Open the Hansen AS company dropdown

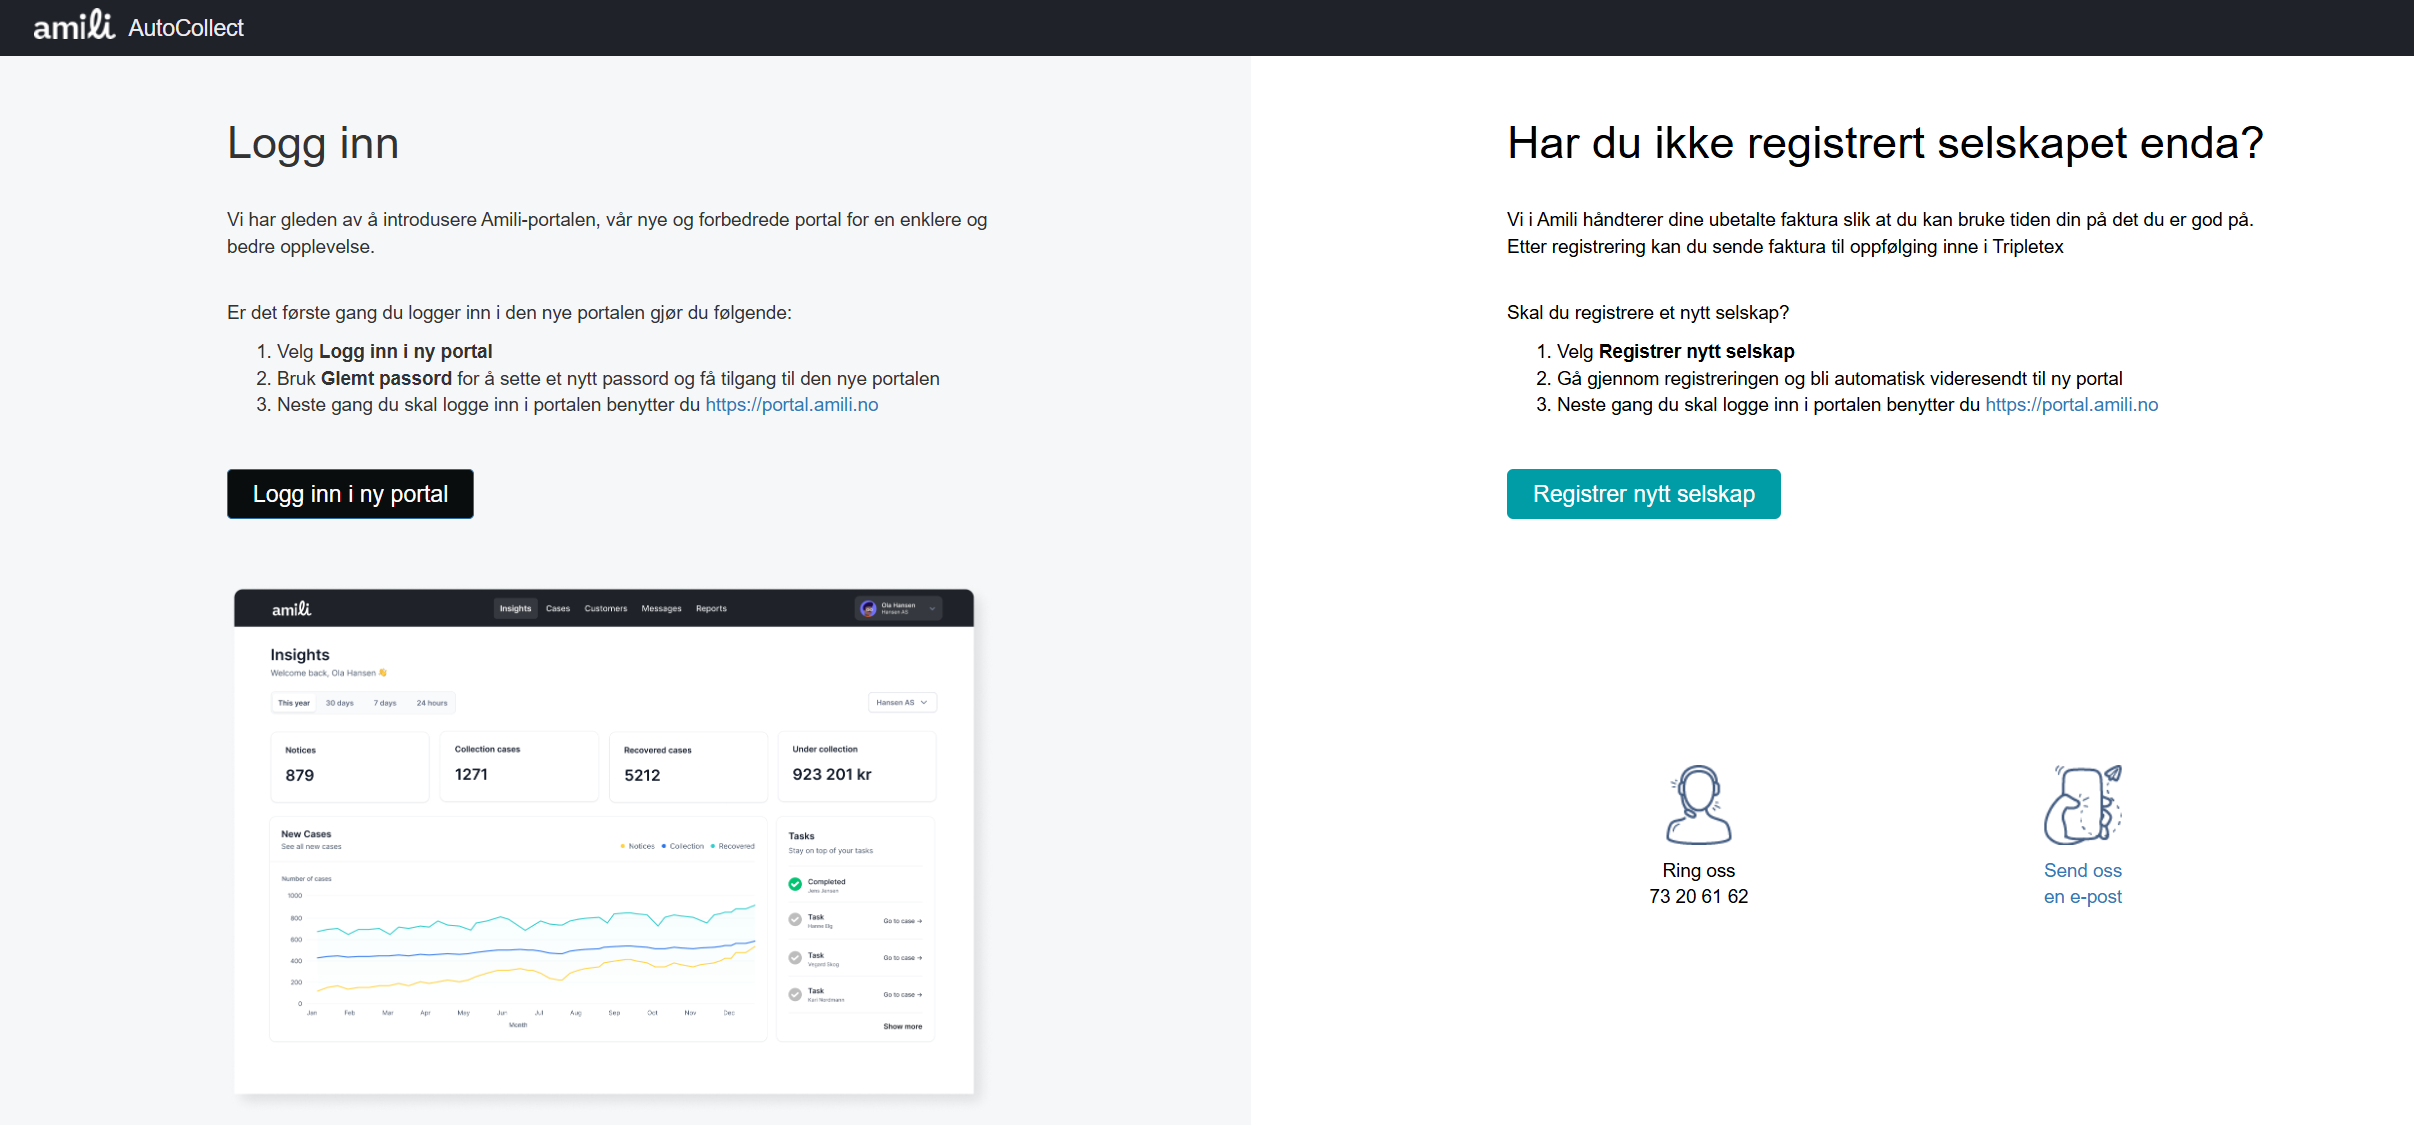(x=901, y=702)
